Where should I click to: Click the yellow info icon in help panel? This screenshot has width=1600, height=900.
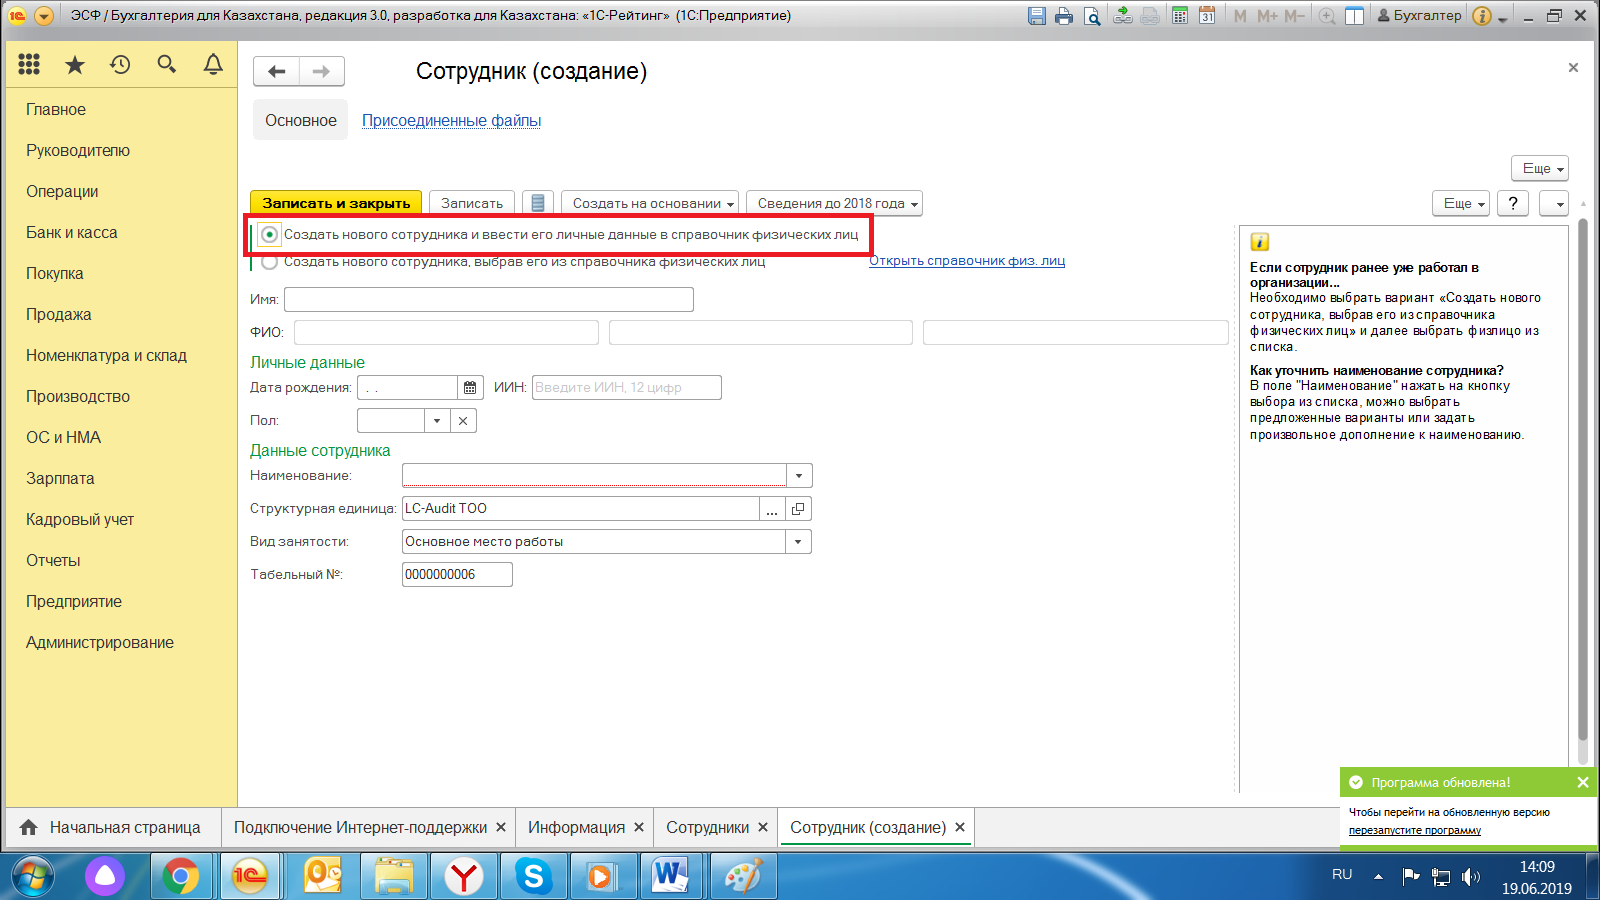coord(1260,242)
